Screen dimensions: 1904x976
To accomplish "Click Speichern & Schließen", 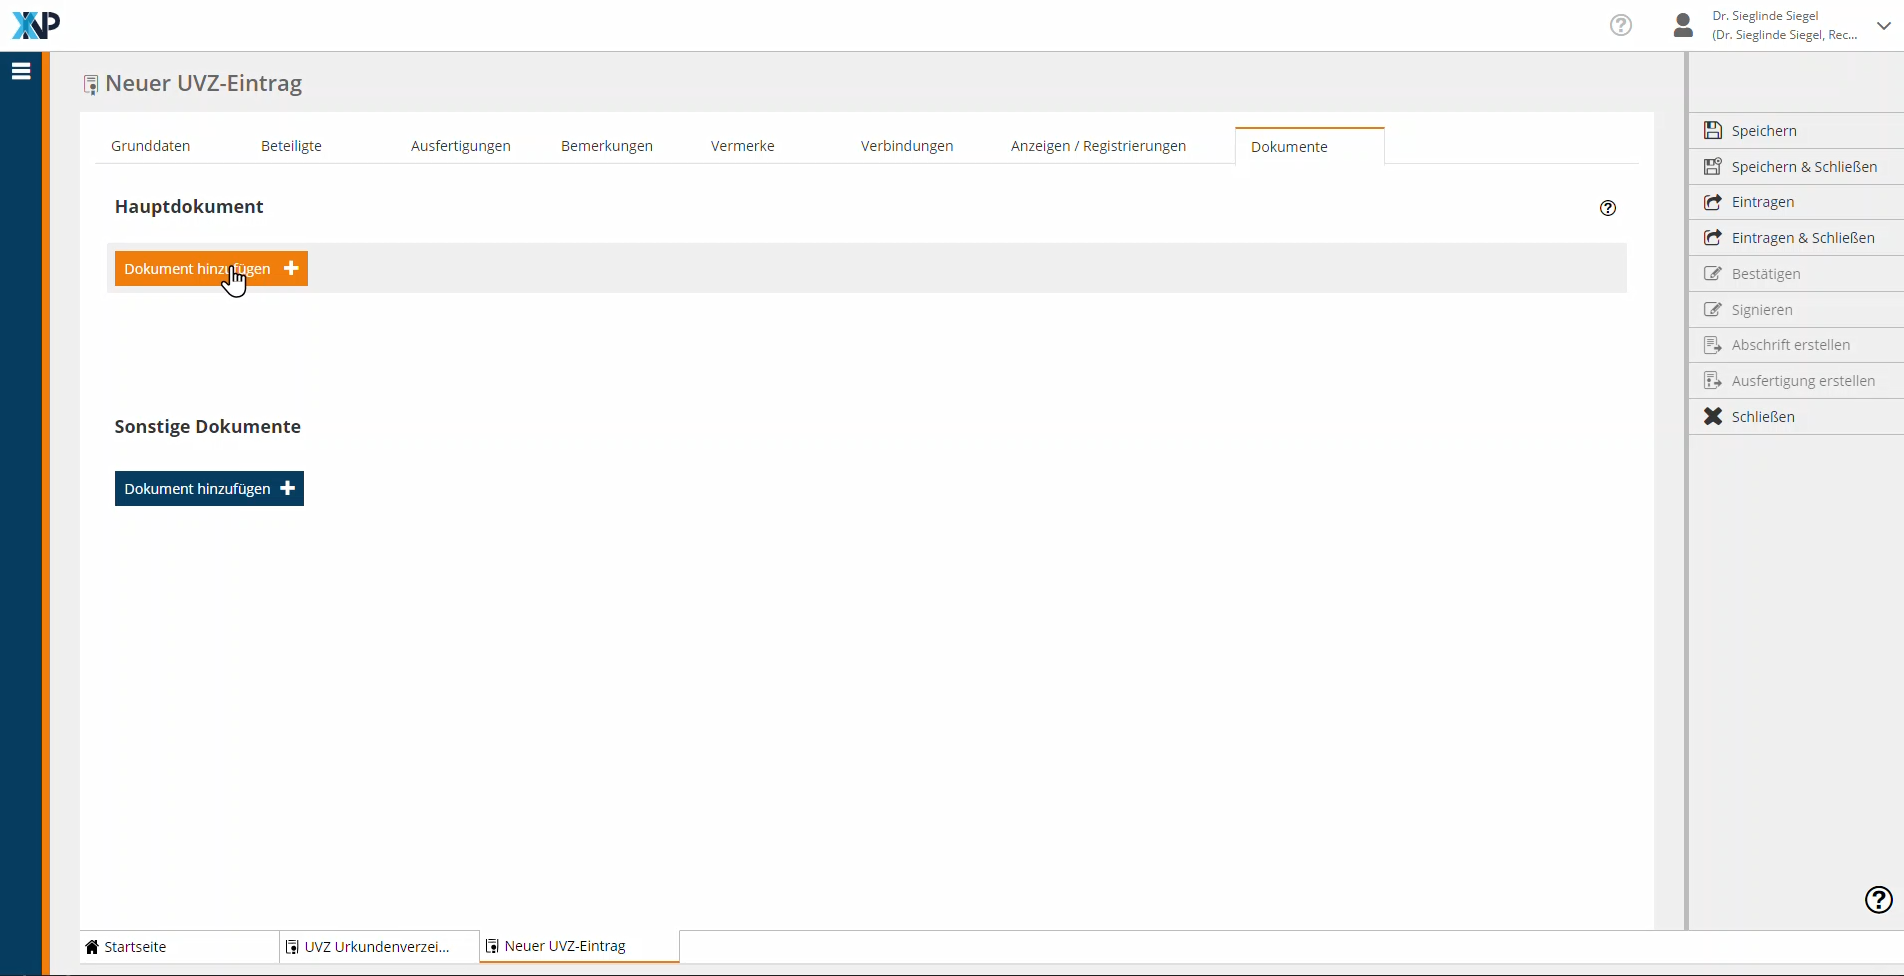I will [x=1803, y=167].
